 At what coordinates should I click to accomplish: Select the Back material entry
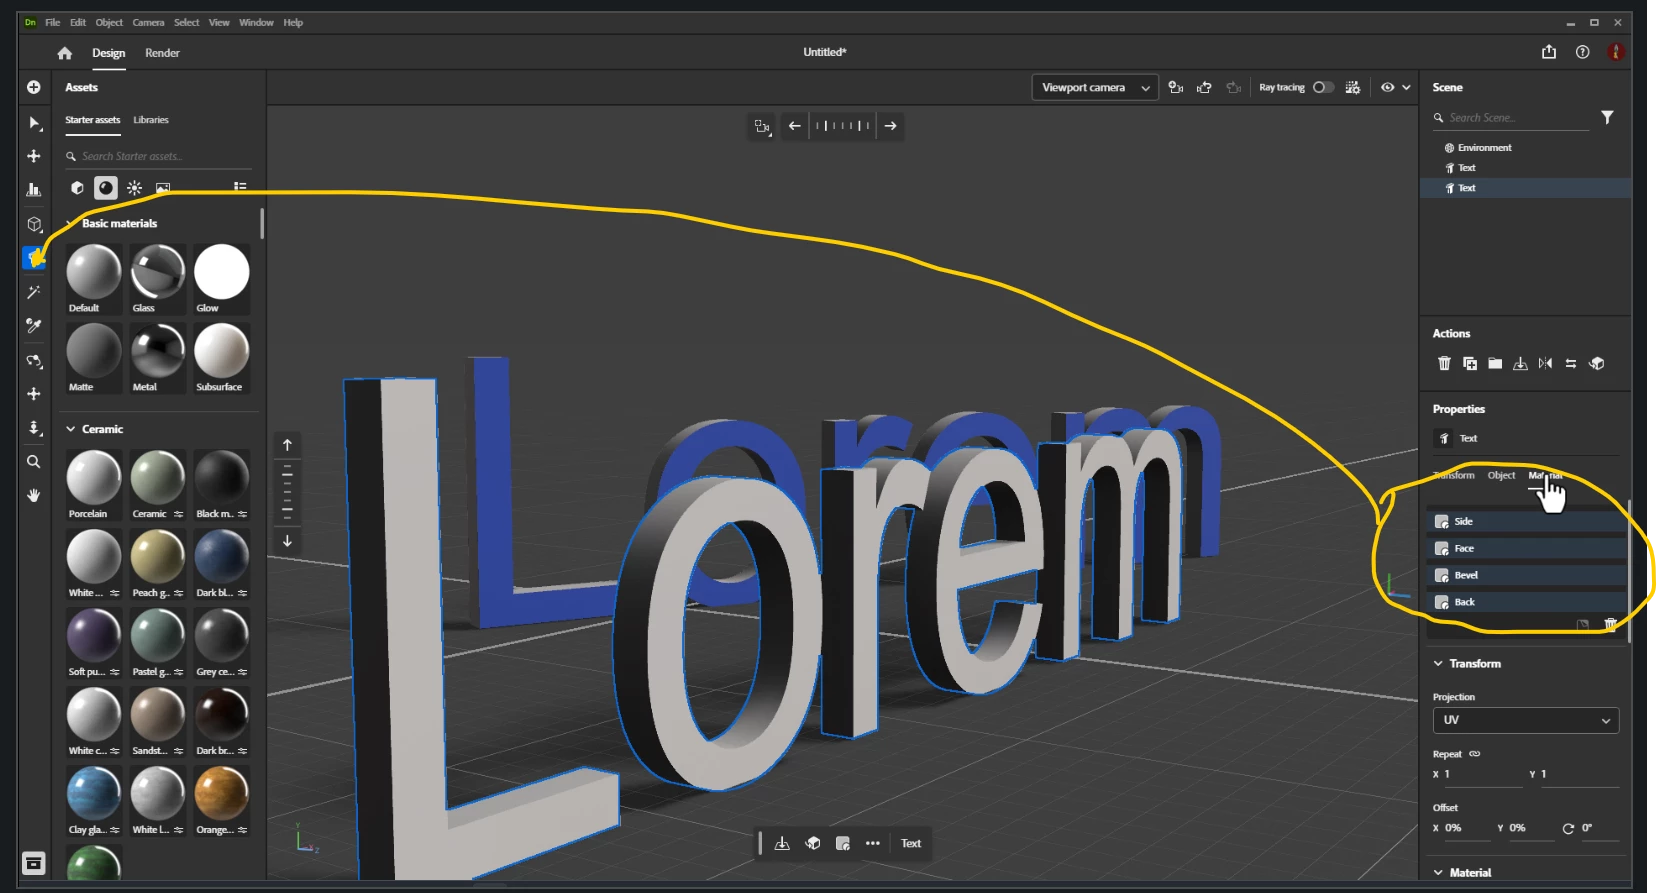click(1526, 602)
